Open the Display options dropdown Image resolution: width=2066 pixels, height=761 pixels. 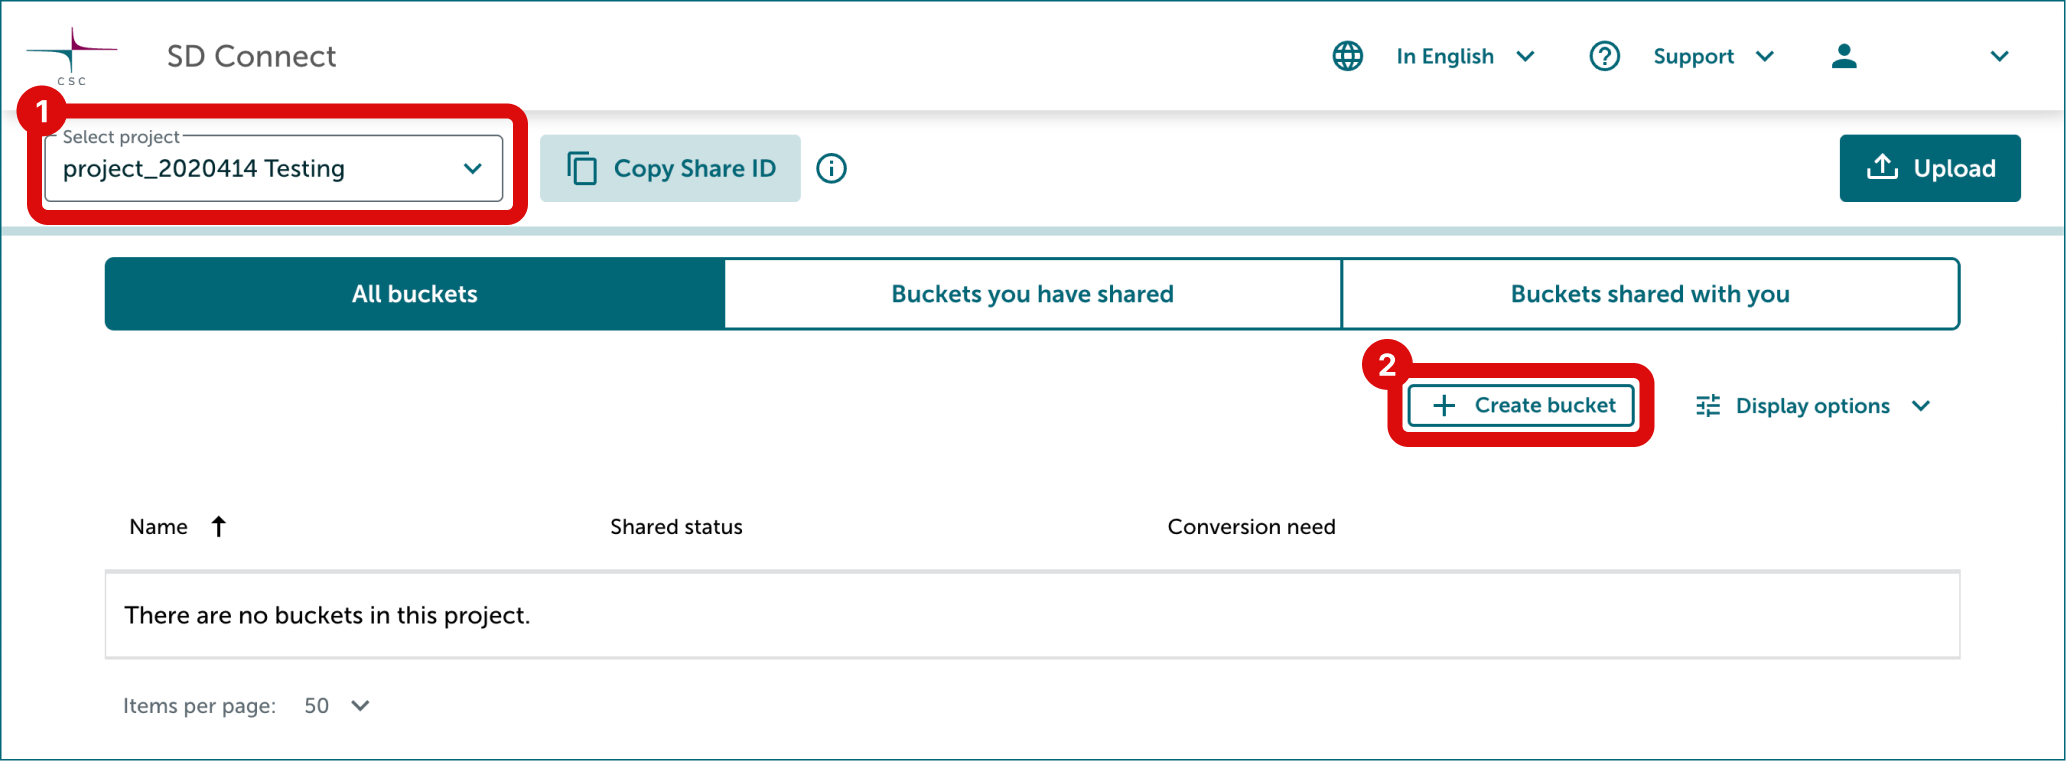(x=1813, y=405)
